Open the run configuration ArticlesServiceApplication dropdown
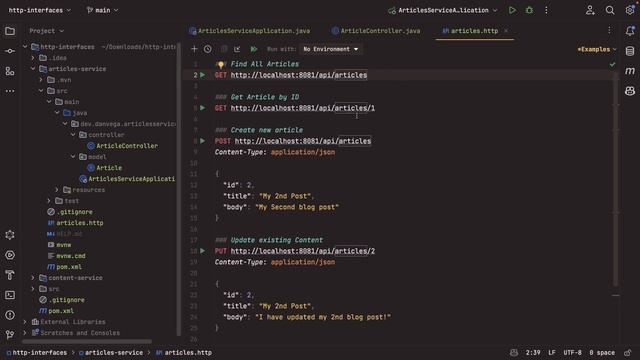This screenshot has width=640, height=360. tap(443, 10)
